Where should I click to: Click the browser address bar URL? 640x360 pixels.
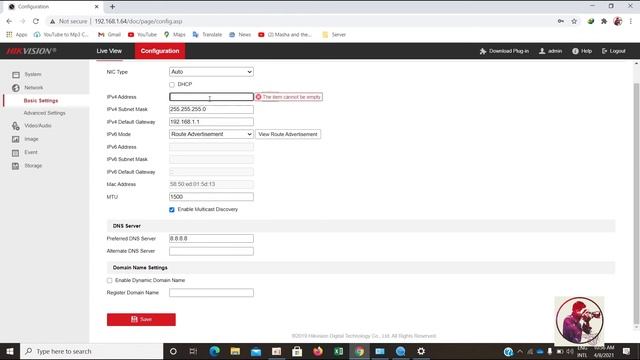point(138,21)
